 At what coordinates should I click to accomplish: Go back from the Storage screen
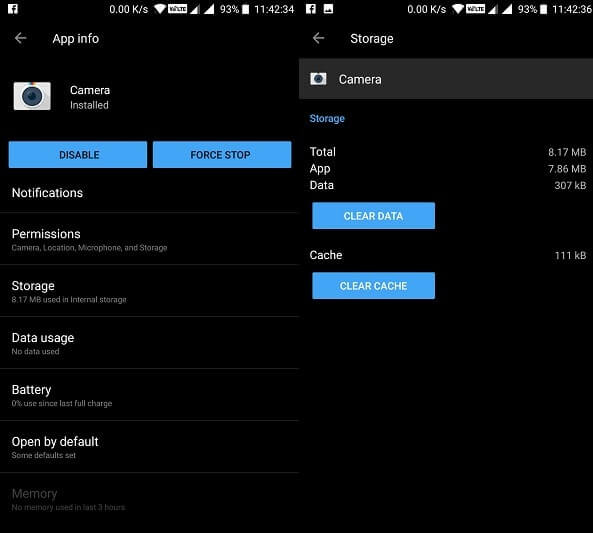(318, 38)
